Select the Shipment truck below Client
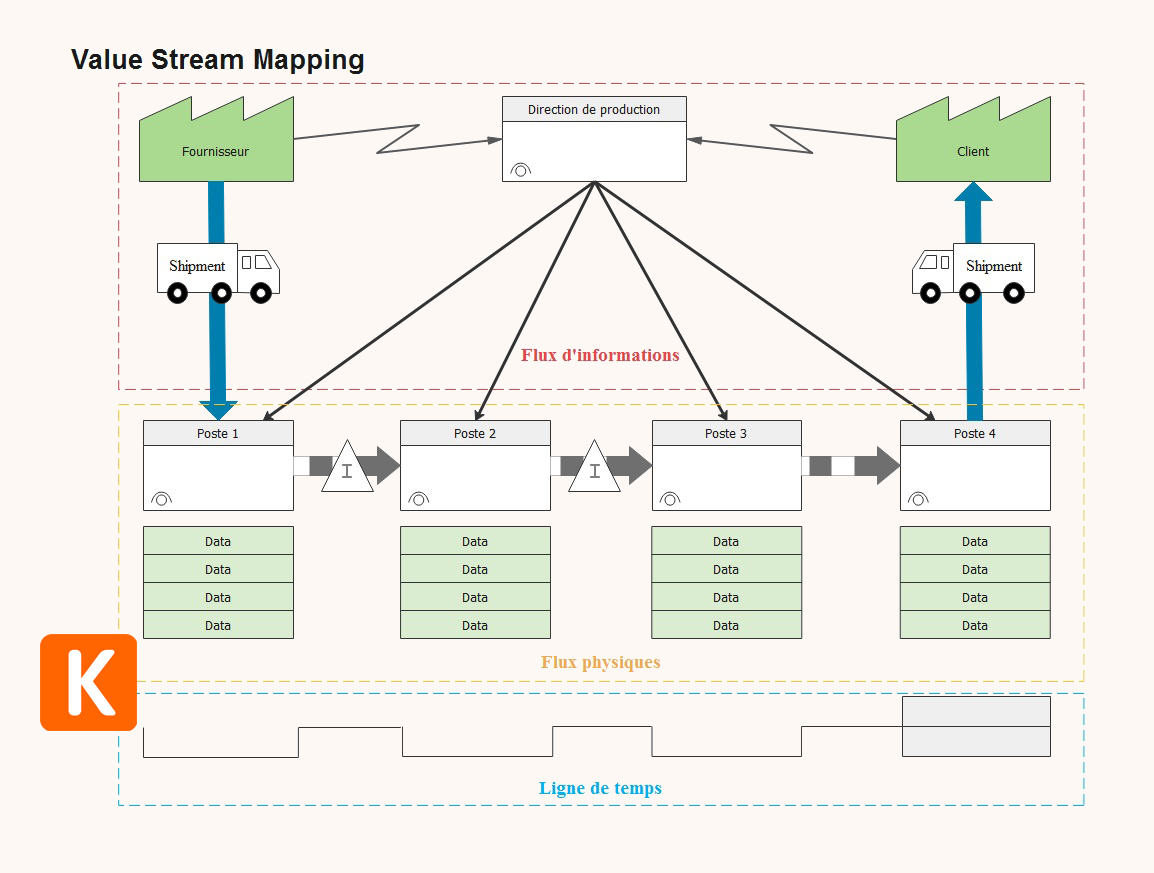The height and width of the screenshot is (873, 1154). [x=973, y=273]
